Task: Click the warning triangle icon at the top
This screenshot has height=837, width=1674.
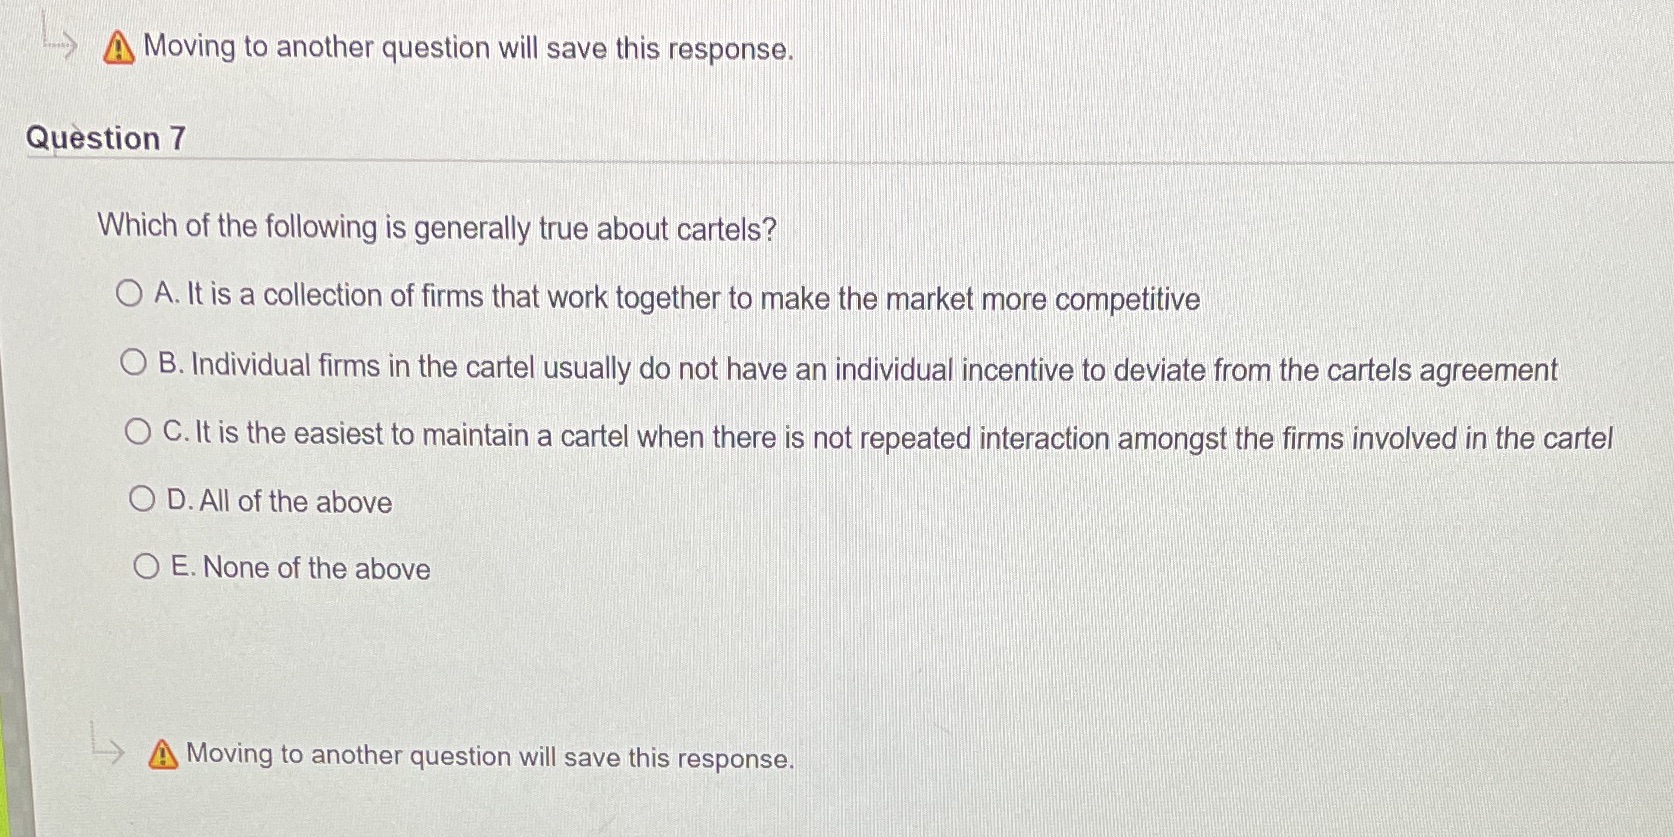Action: click(117, 48)
